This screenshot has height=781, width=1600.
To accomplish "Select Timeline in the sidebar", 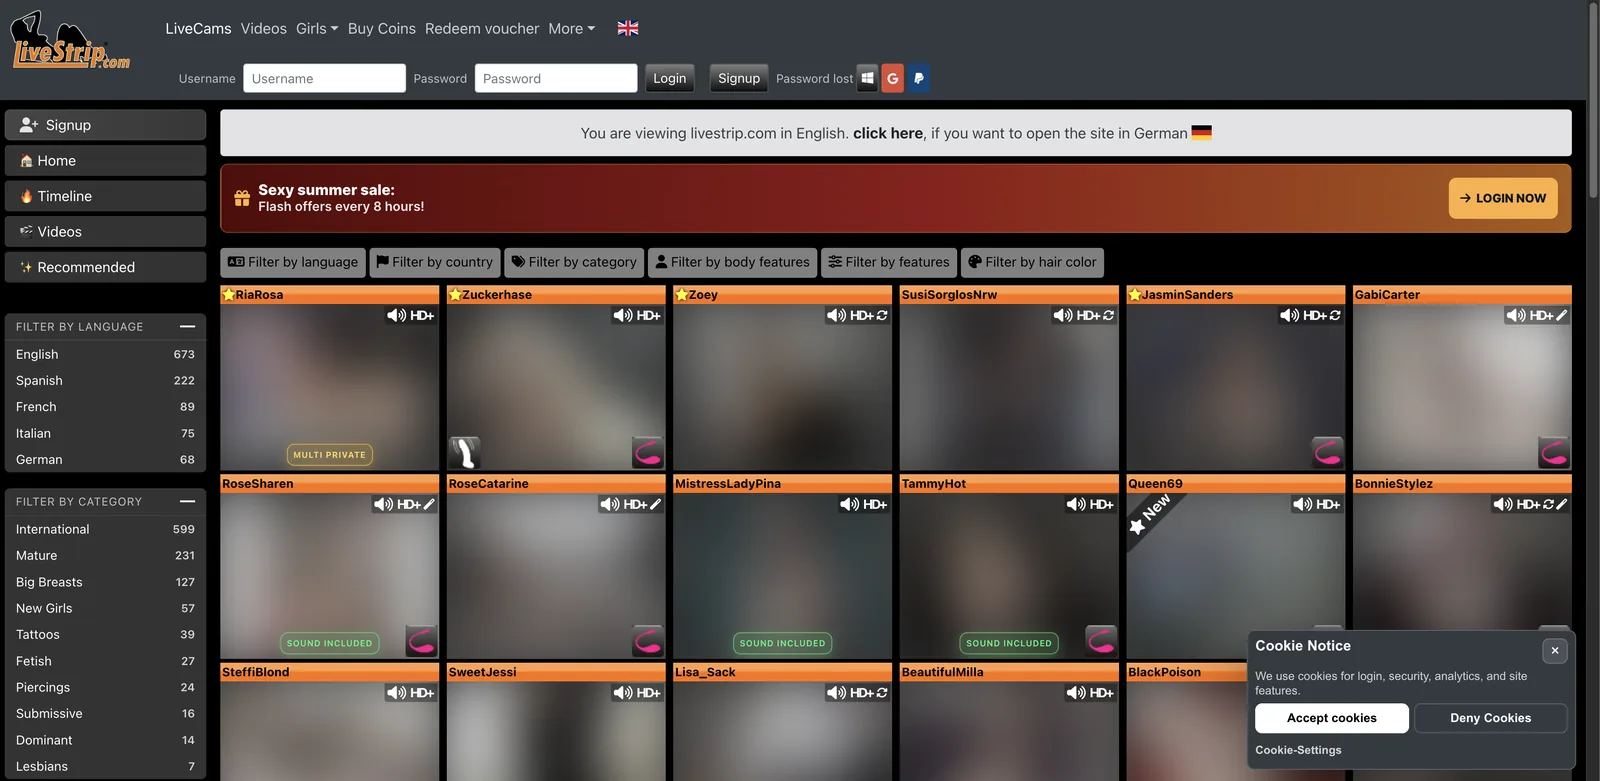I will point(105,196).
